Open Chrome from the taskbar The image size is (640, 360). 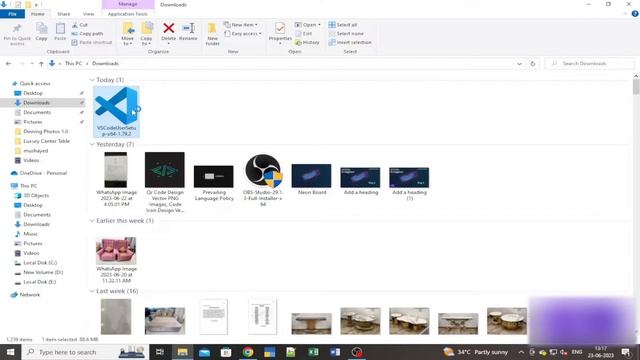(x=248, y=352)
